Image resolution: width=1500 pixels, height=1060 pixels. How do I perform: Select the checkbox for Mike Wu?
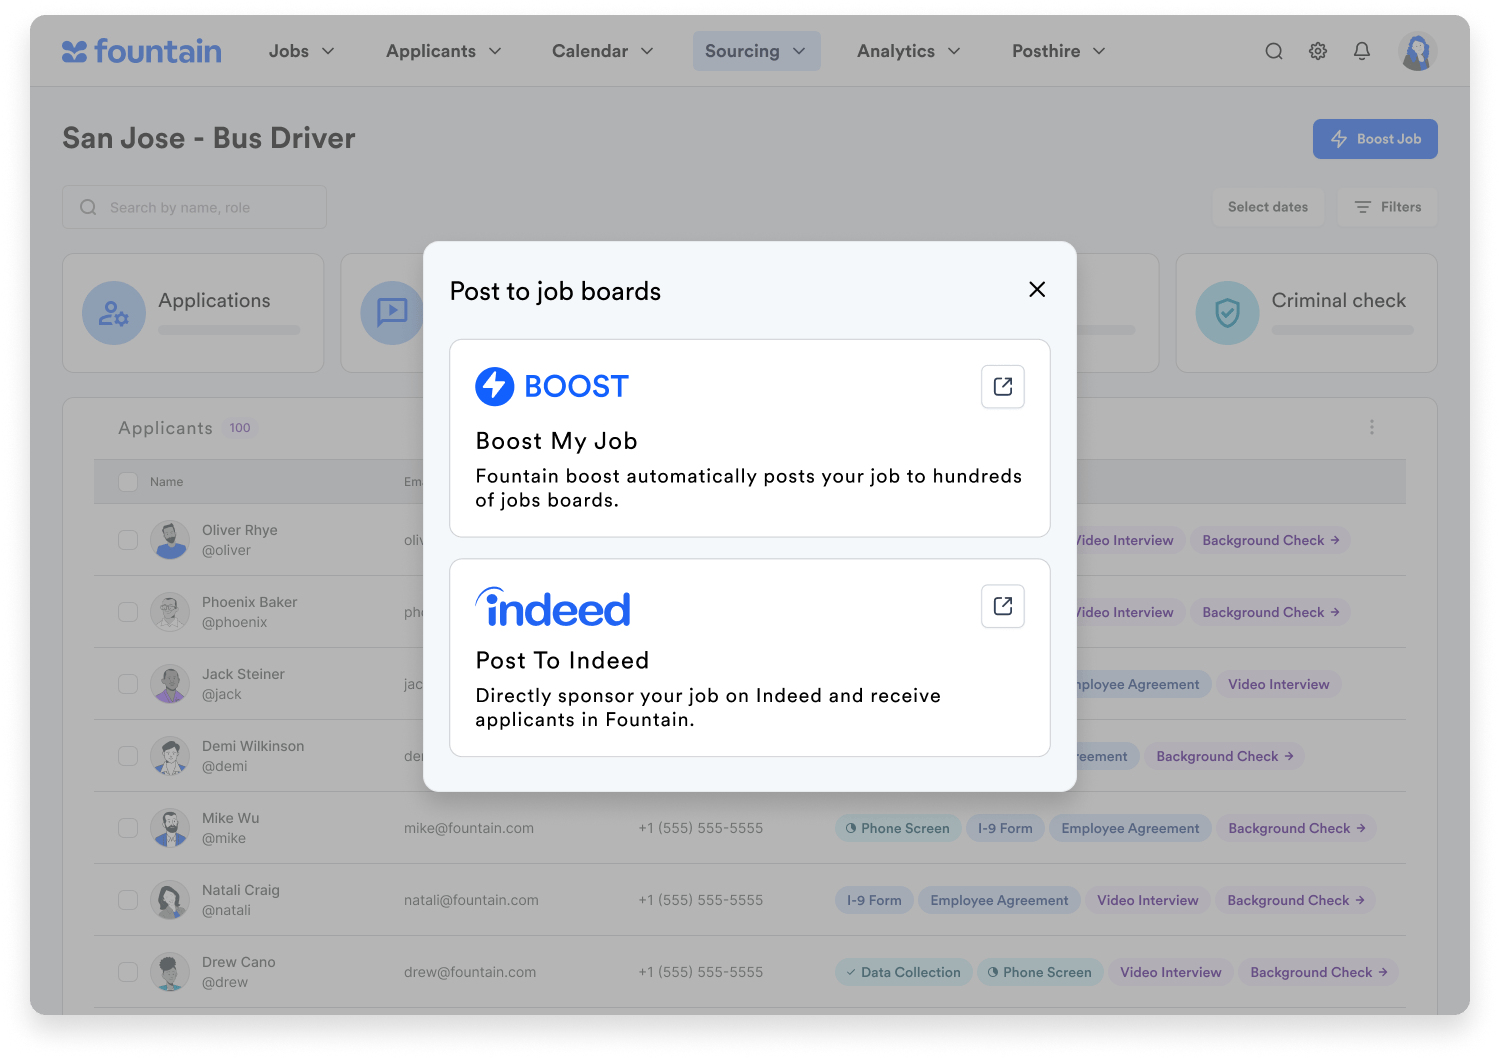tap(128, 828)
